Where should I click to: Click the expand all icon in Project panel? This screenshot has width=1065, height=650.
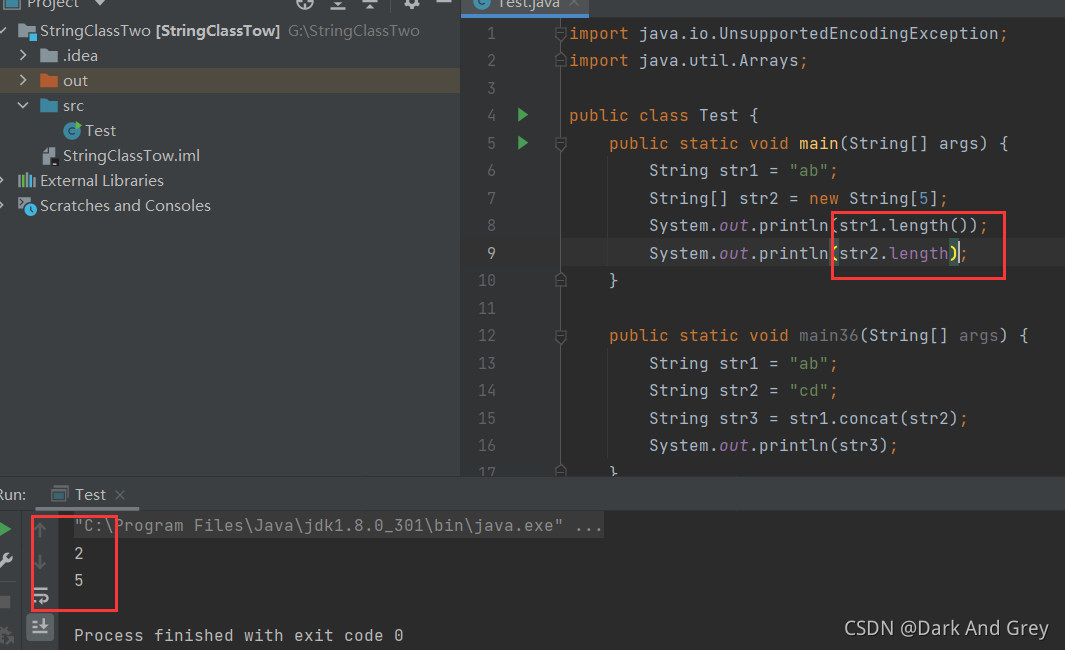(x=338, y=4)
